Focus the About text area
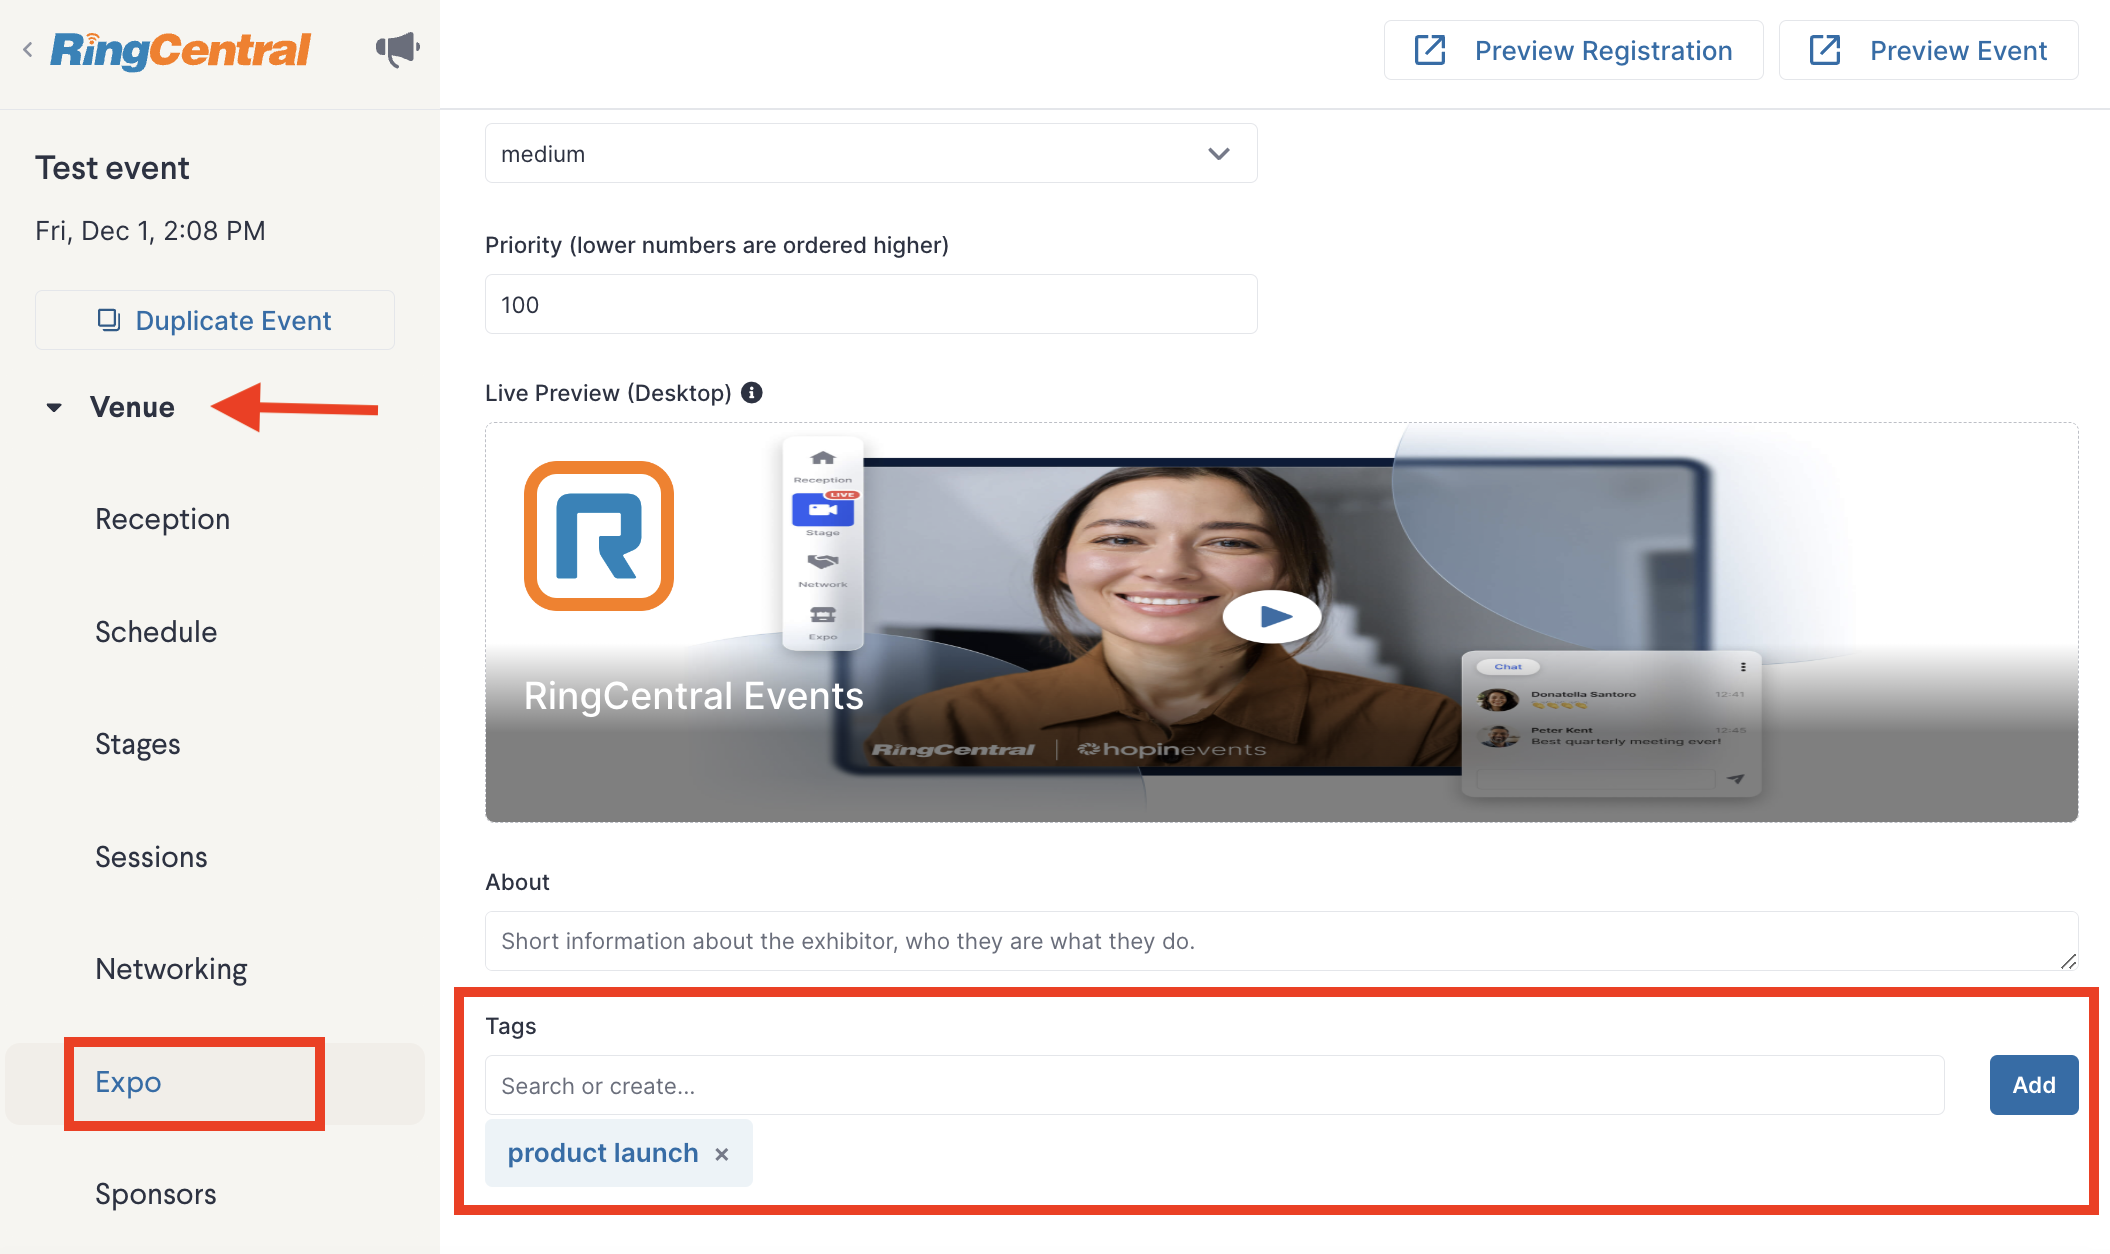Screen dimensions: 2110x1254 (1281, 941)
